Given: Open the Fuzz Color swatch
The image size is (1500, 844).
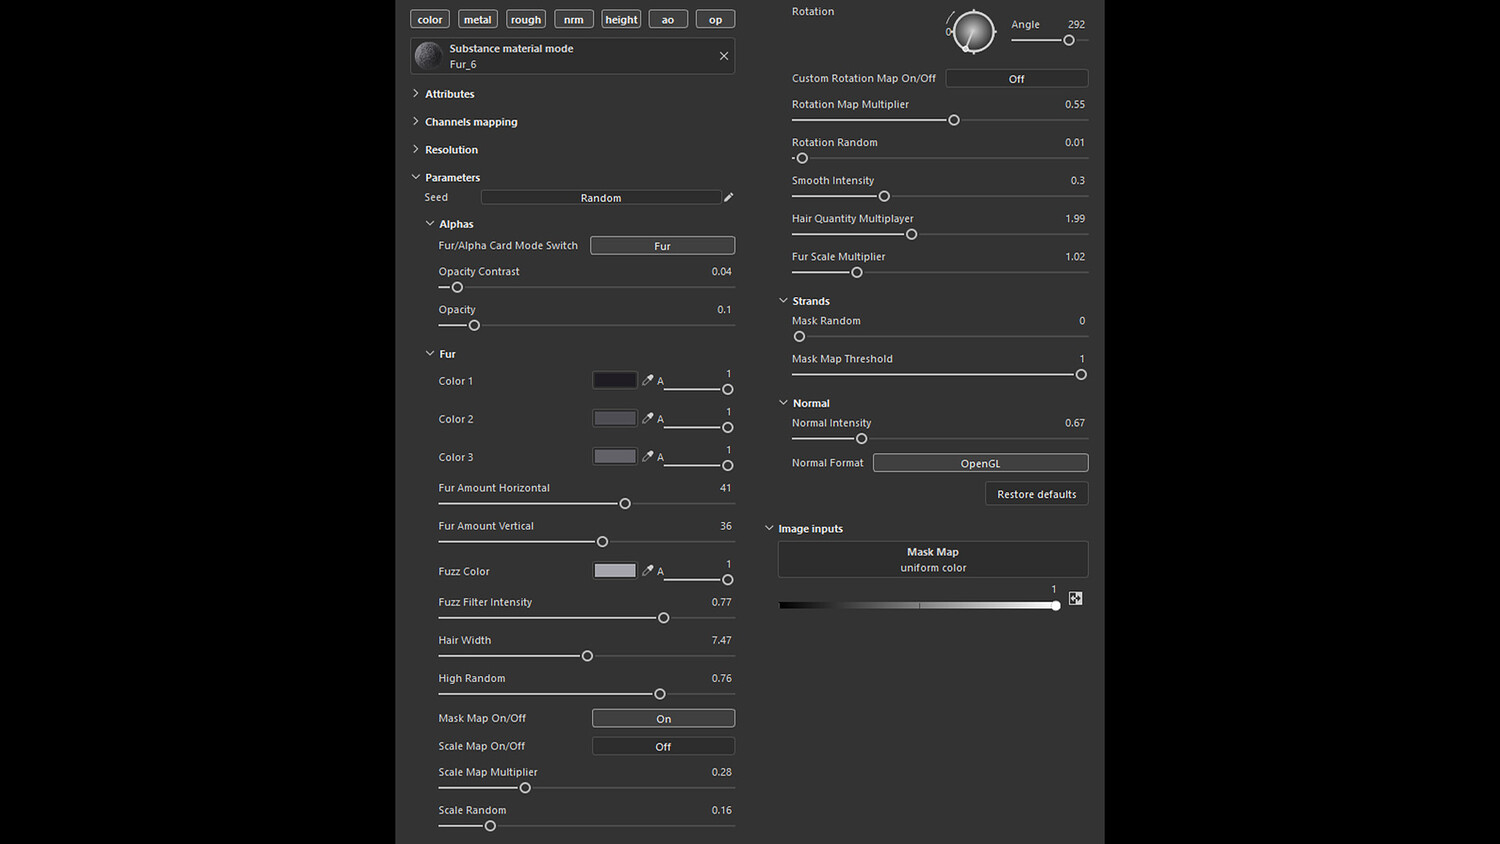Looking at the screenshot, I should (614, 570).
